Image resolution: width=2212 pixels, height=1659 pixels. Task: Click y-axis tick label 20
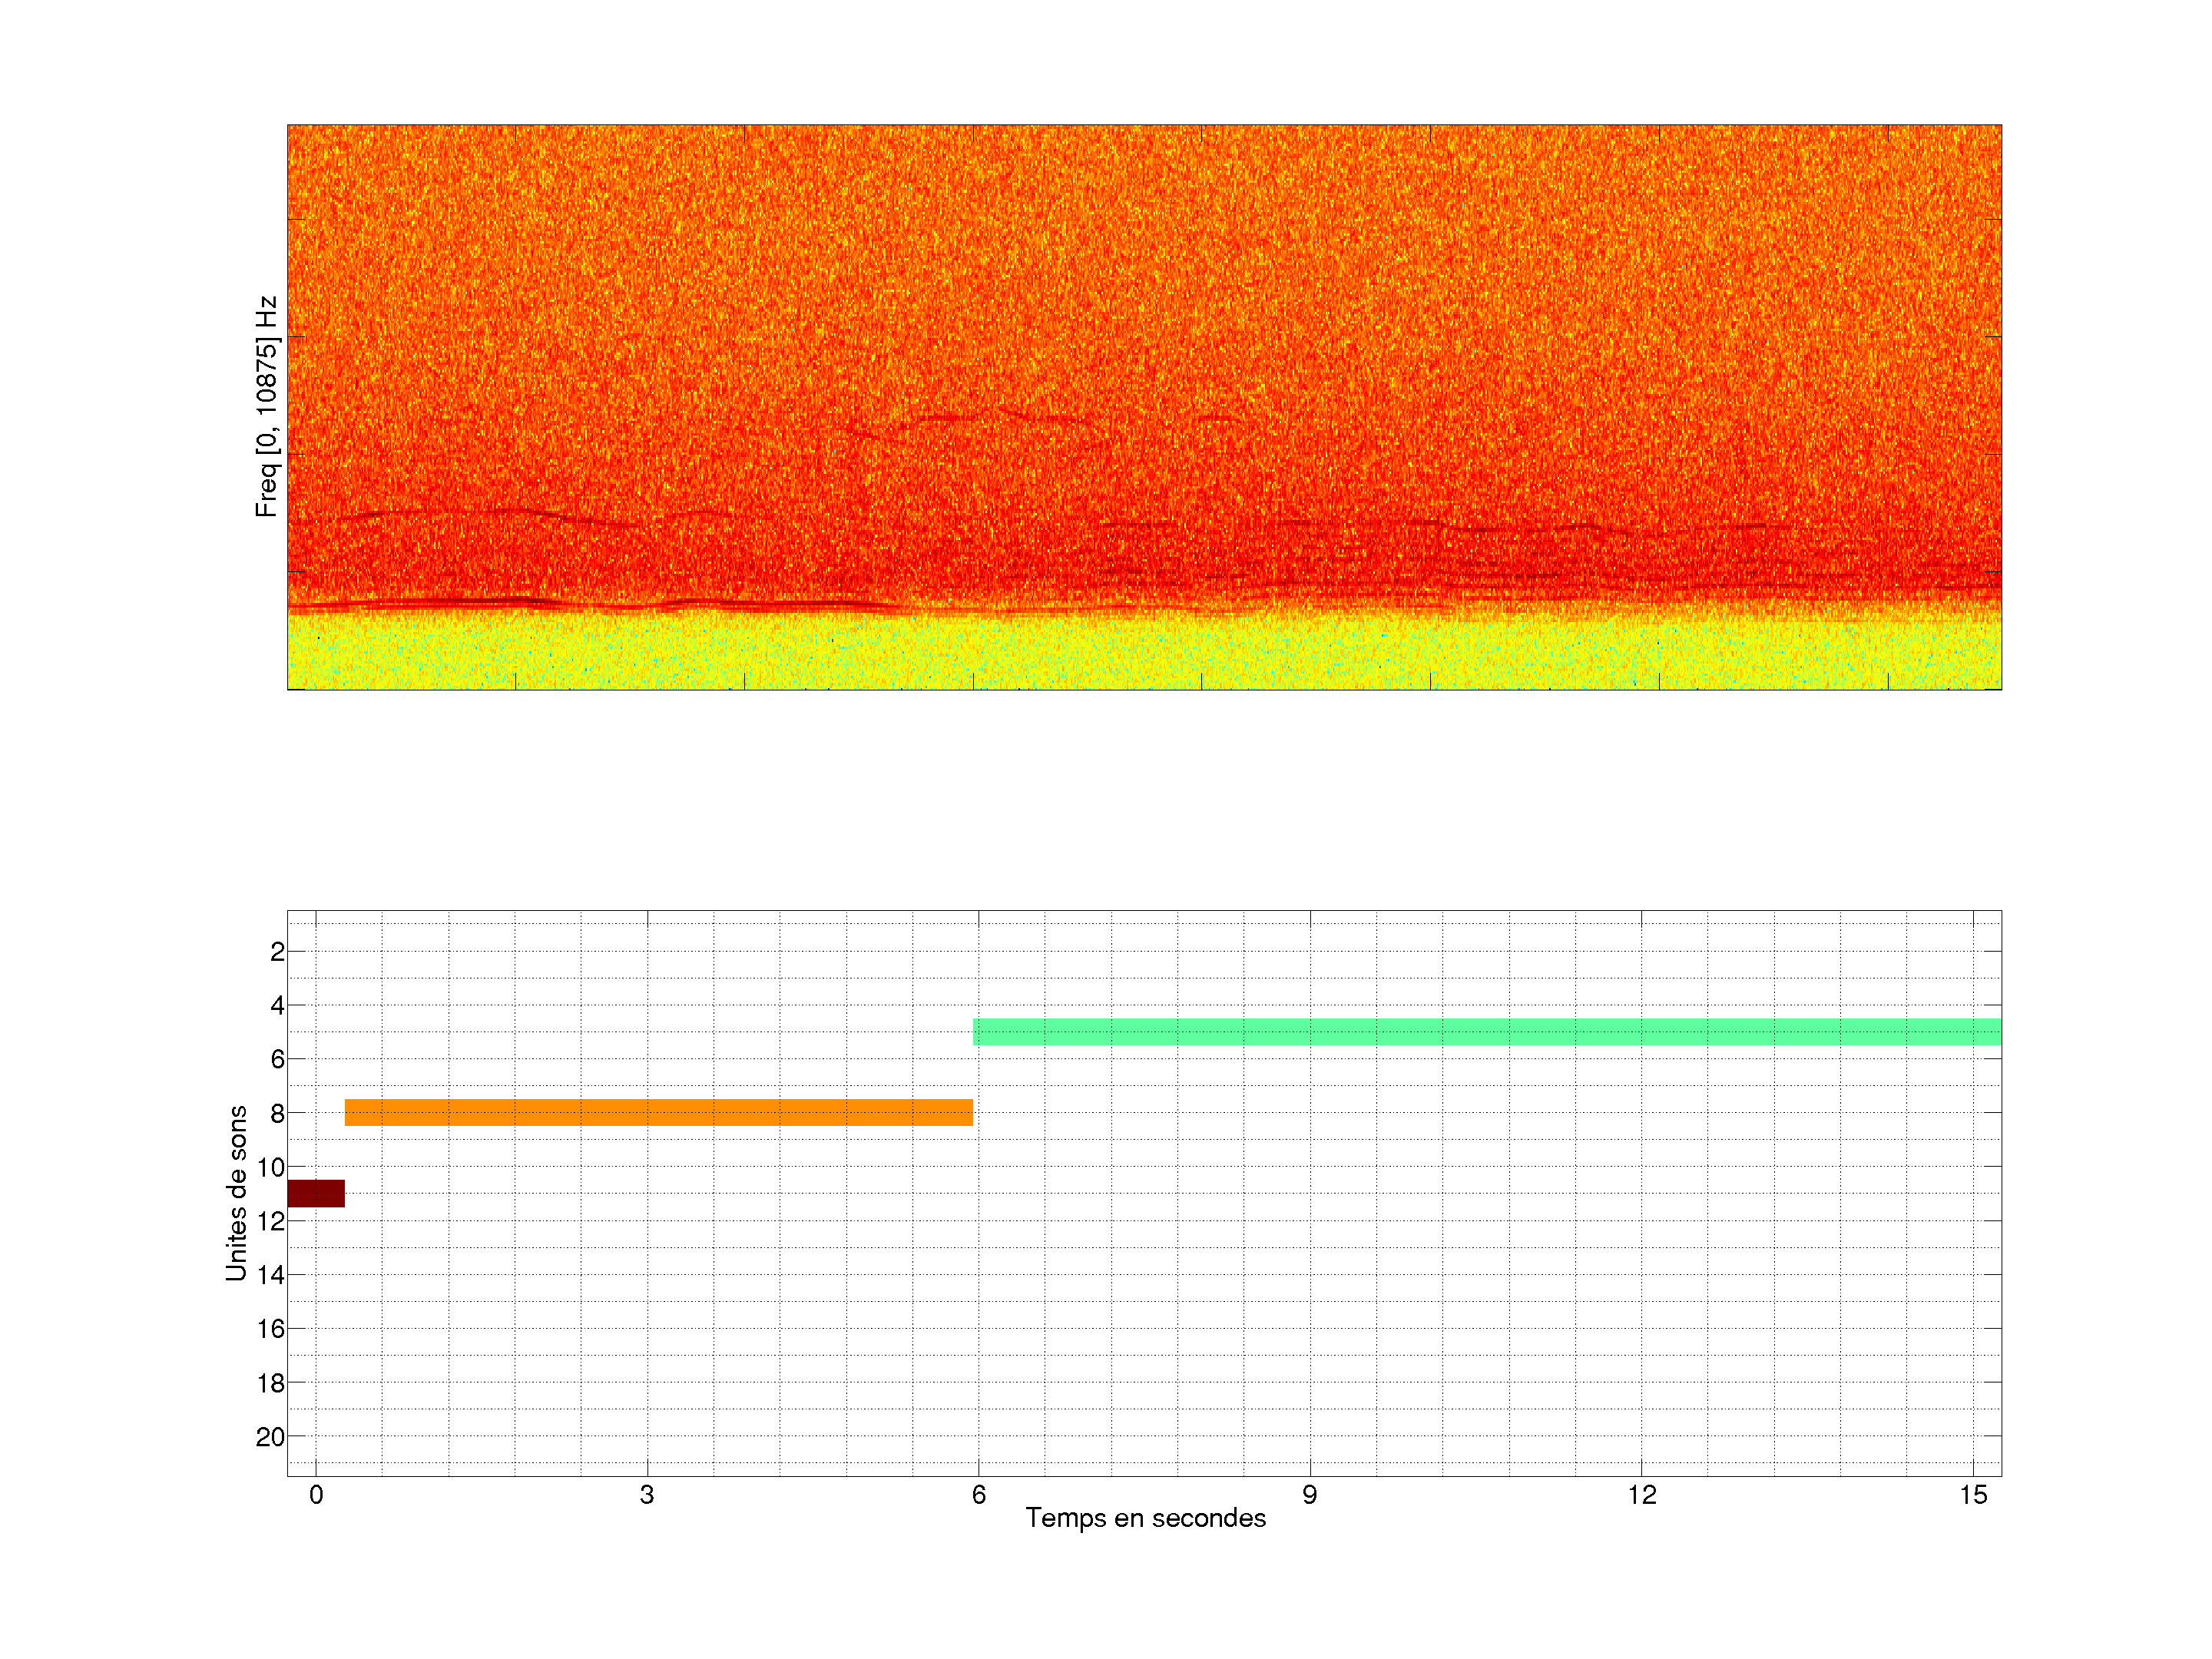click(x=270, y=1437)
